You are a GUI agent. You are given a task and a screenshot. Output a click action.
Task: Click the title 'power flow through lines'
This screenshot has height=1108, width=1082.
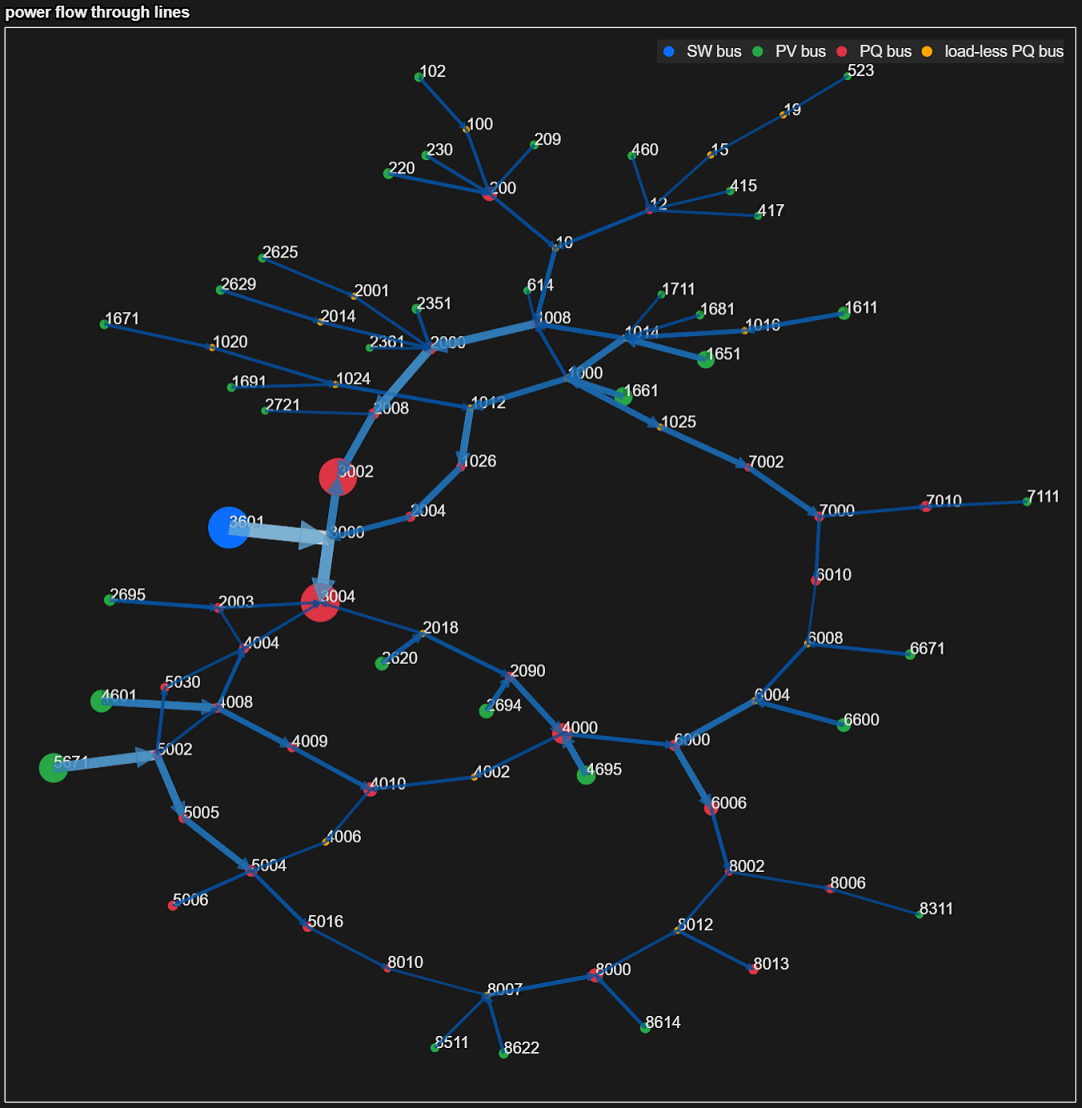tap(97, 13)
